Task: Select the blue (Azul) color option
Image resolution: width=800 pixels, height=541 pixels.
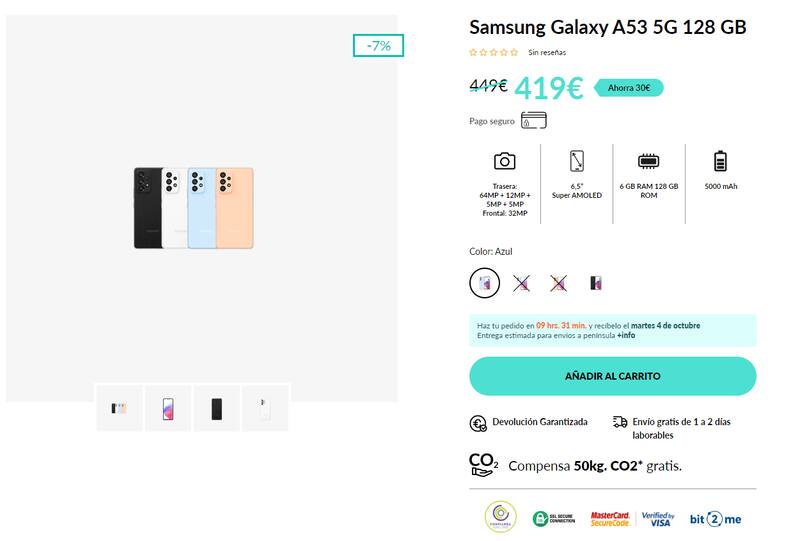Action: (x=485, y=283)
